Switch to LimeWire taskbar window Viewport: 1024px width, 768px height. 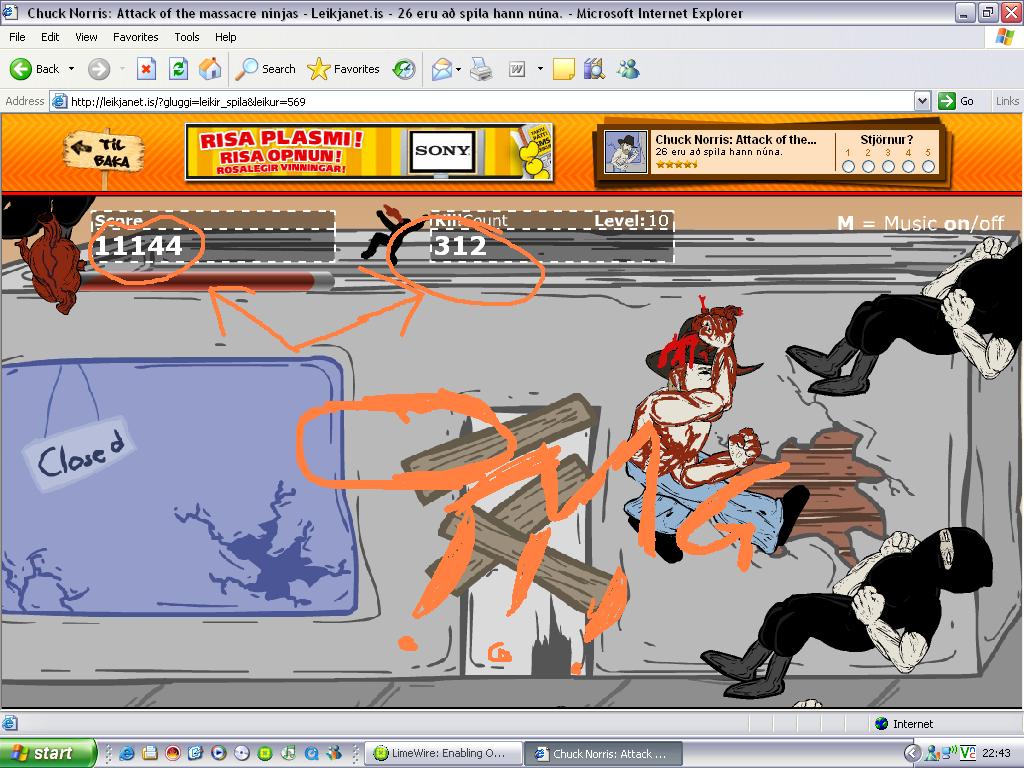point(444,753)
